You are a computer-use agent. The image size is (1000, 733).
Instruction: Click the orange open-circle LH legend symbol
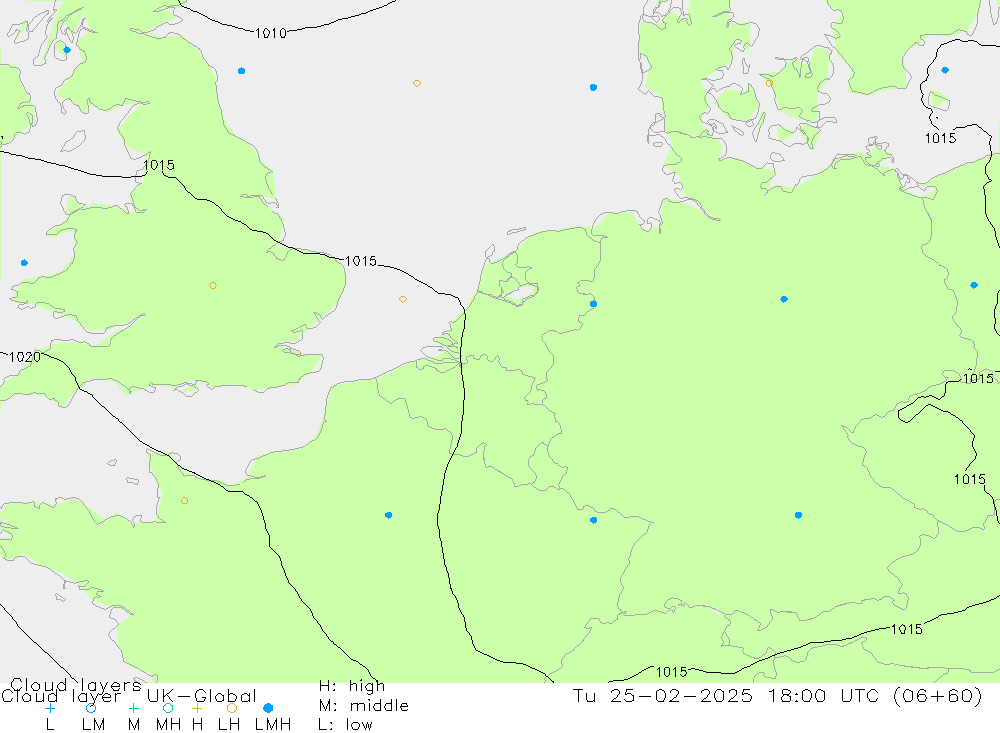[x=232, y=708]
